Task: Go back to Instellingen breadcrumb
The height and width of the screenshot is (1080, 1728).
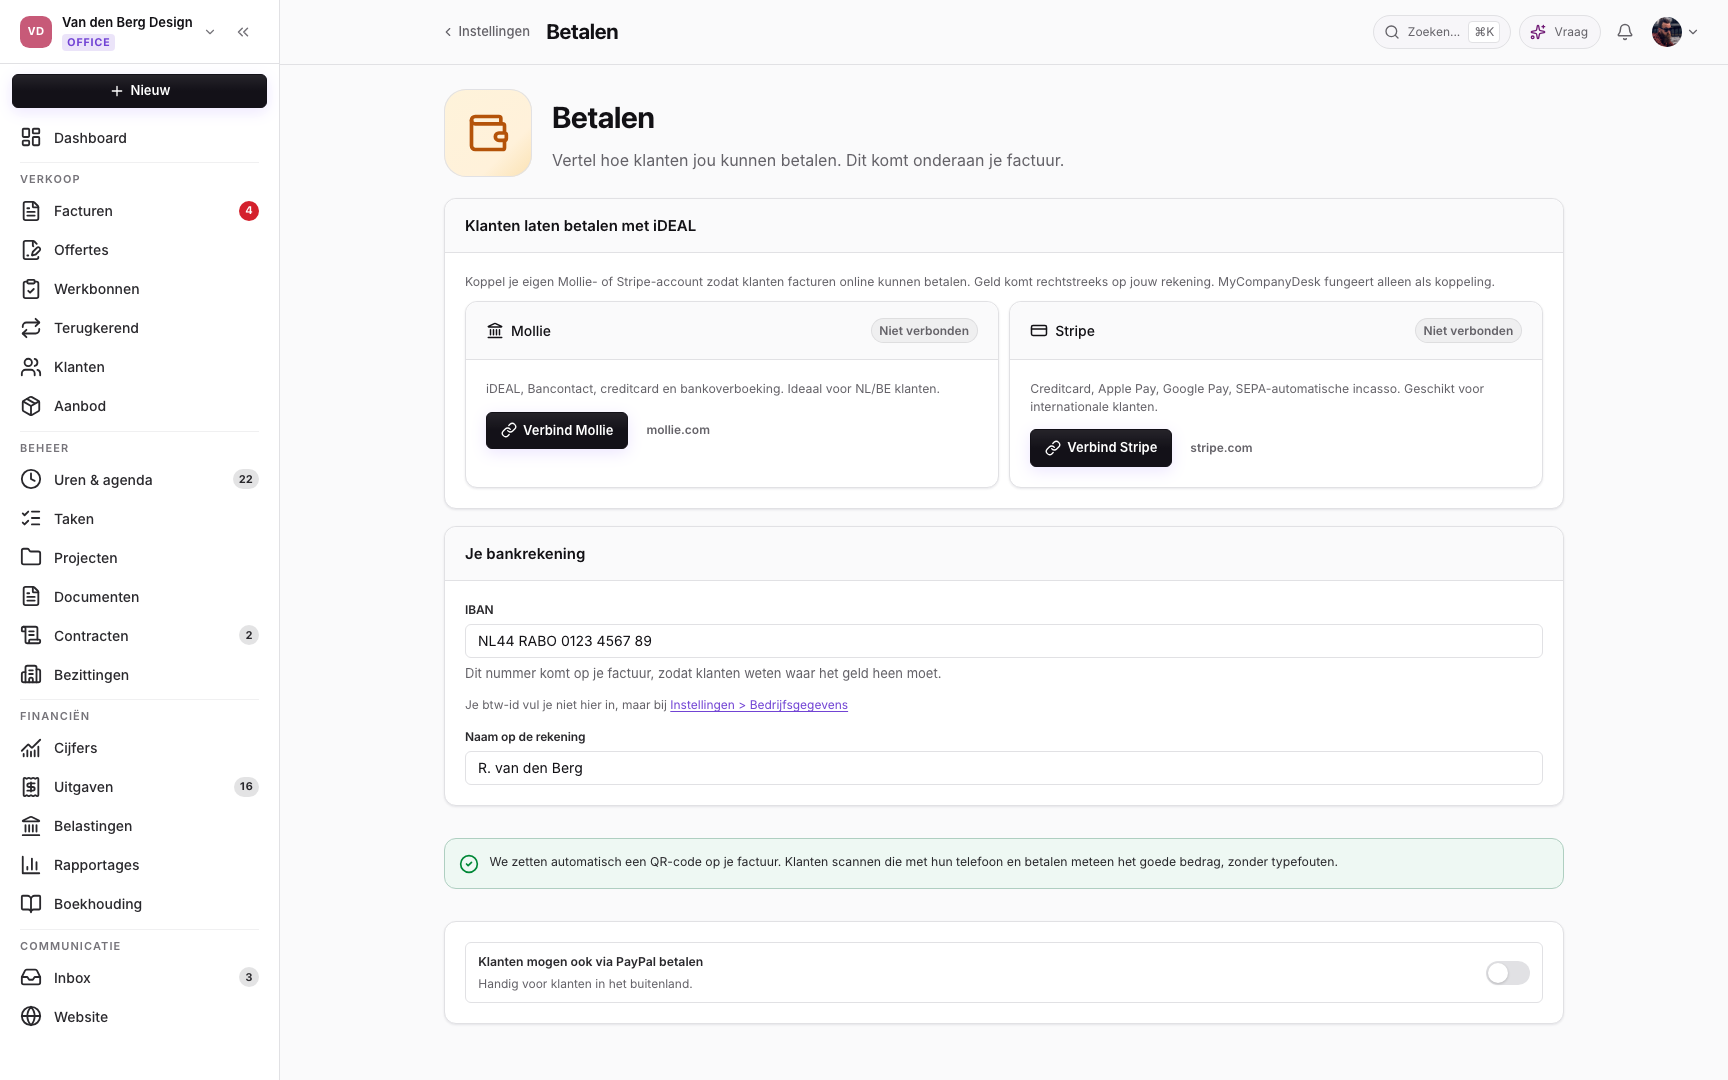Action: point(487,32)
